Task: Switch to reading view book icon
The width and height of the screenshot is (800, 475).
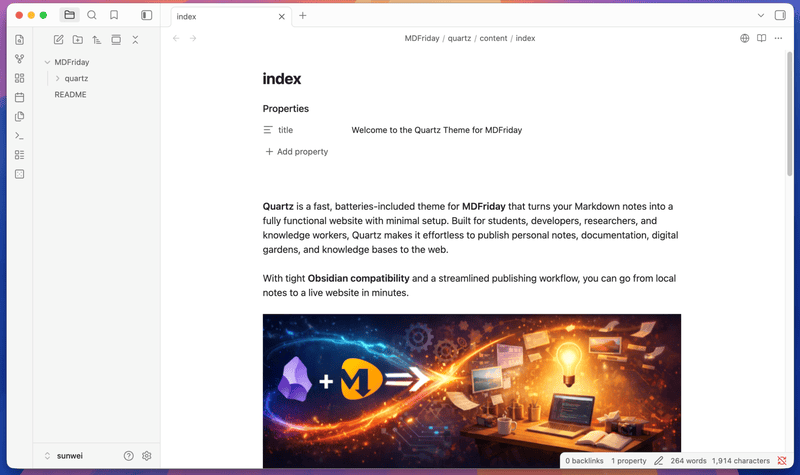Action: click(761, 38)
